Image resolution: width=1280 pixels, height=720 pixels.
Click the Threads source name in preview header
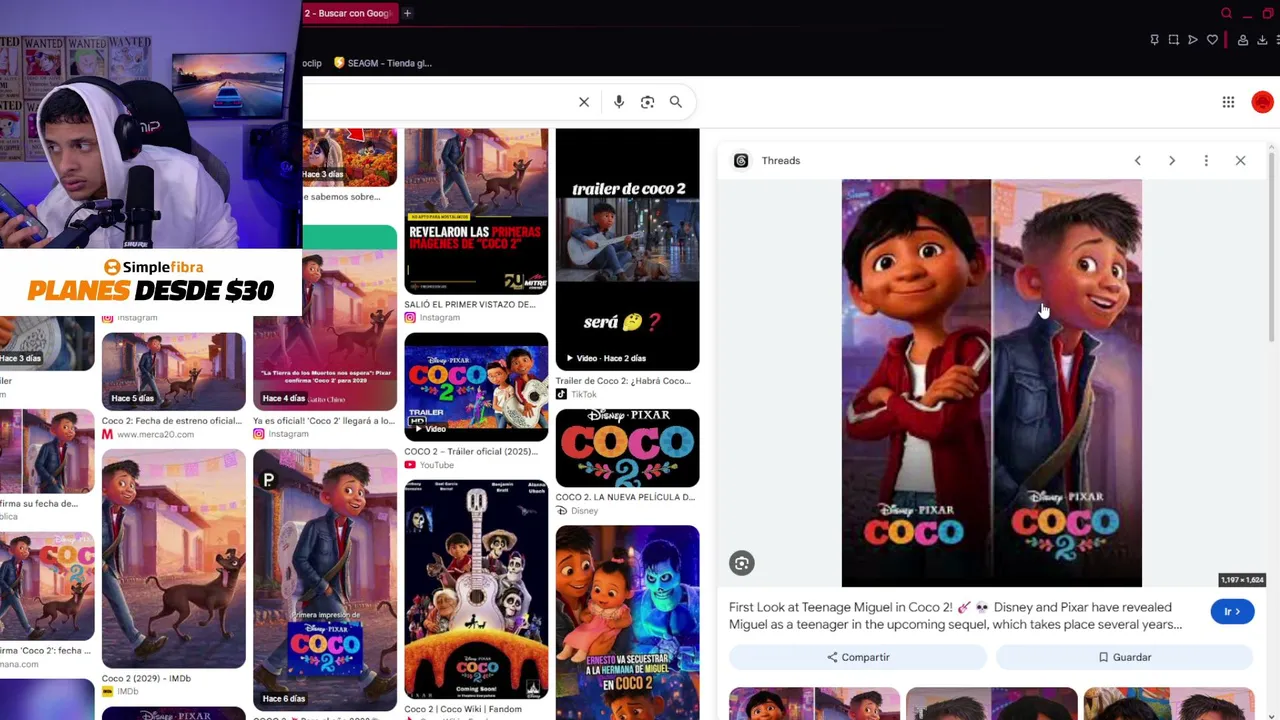point(781,161)
